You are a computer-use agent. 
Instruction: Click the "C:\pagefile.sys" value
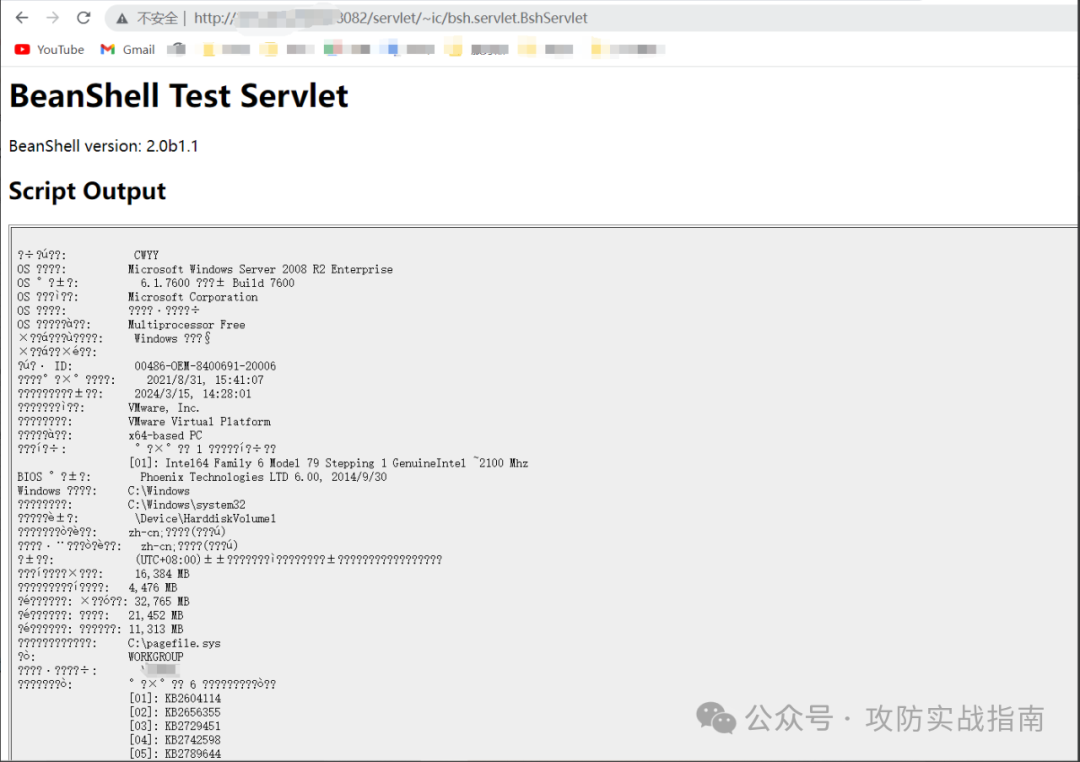[174, 643]
